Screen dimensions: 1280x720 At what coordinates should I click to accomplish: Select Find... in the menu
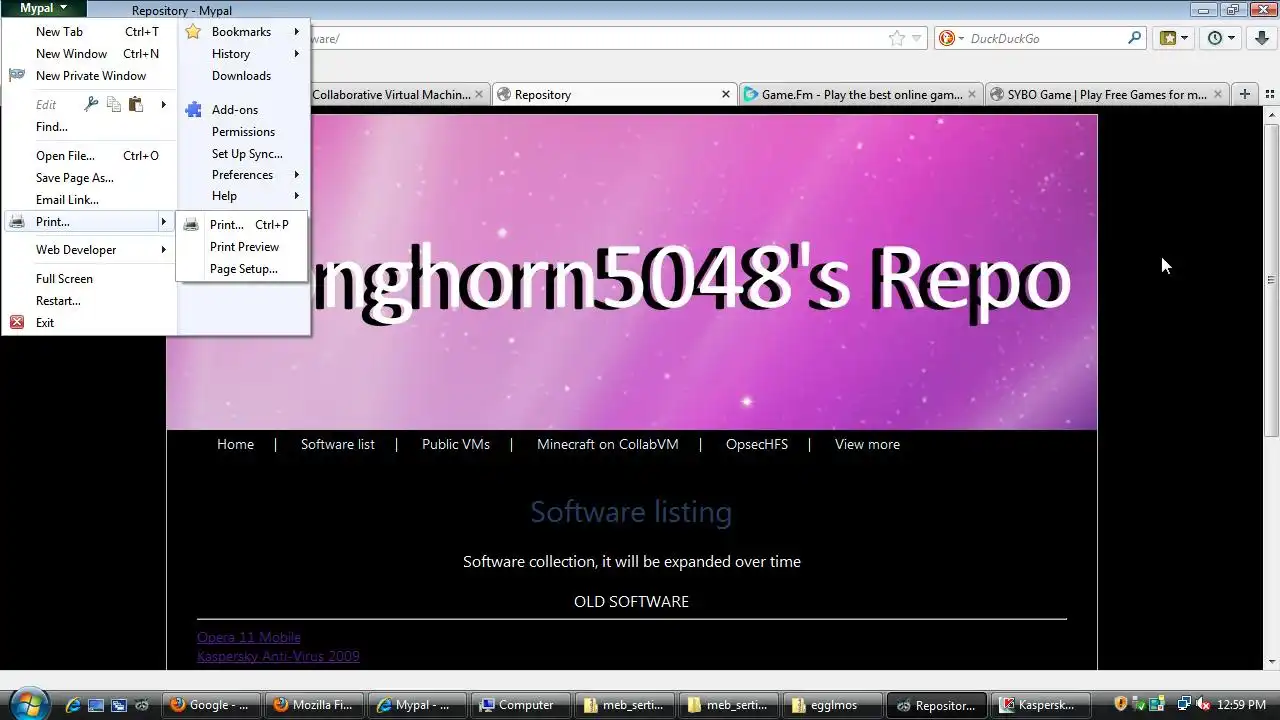tap(90, 127)
